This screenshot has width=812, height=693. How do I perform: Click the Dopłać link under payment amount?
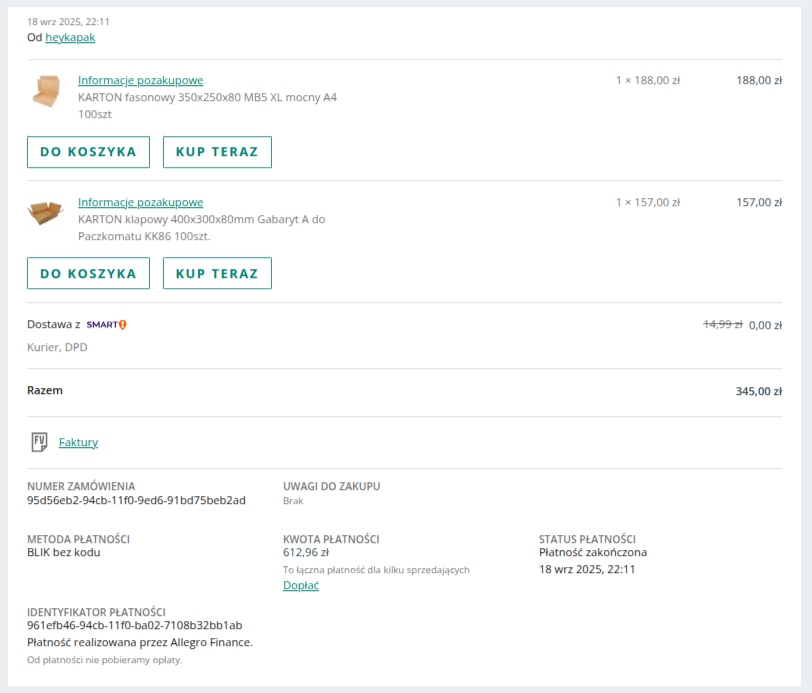click(301, 586)
